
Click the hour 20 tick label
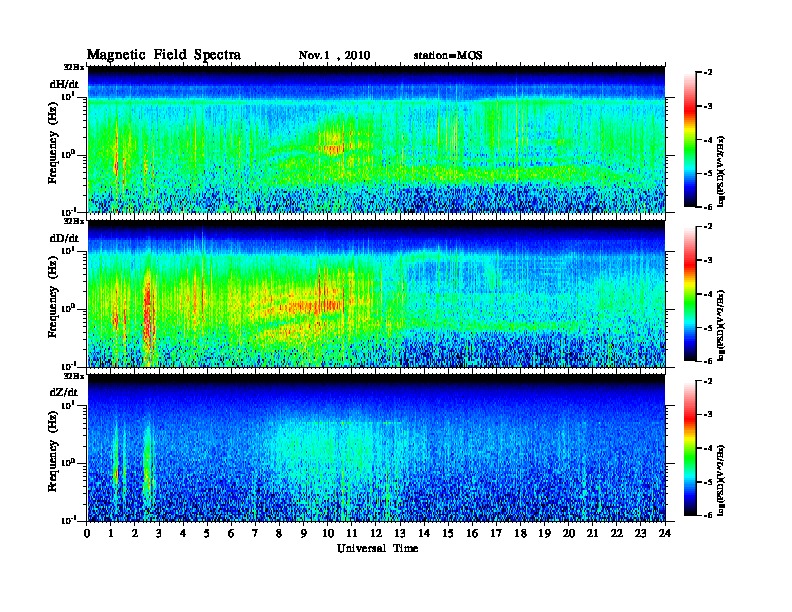pos(569,534)
